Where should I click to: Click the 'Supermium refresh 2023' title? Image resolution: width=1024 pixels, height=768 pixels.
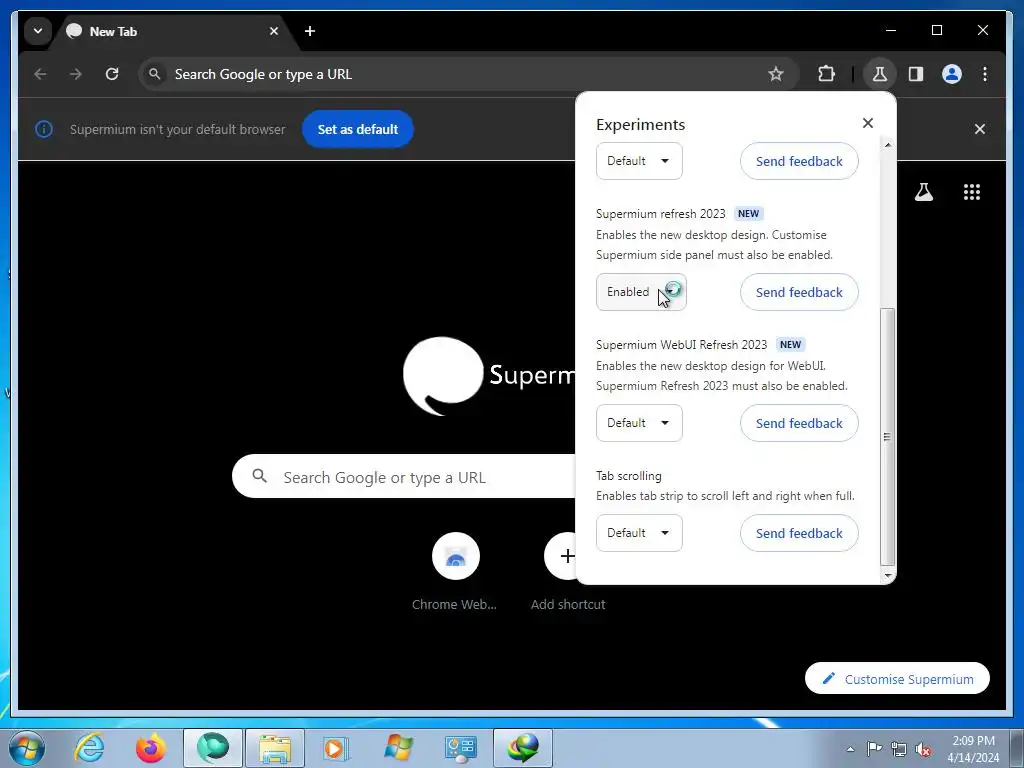660,214
